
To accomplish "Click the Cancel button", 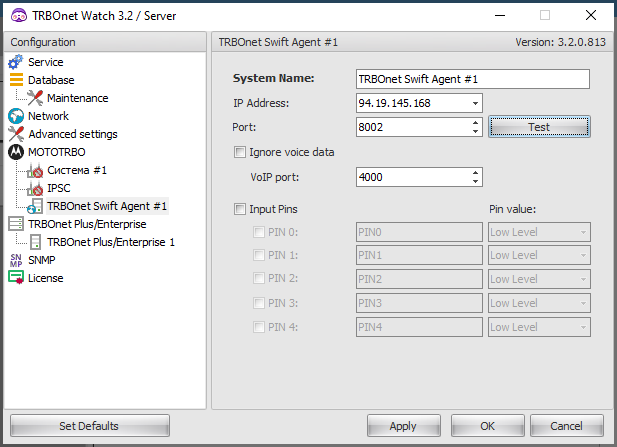I will pos(567,426).
